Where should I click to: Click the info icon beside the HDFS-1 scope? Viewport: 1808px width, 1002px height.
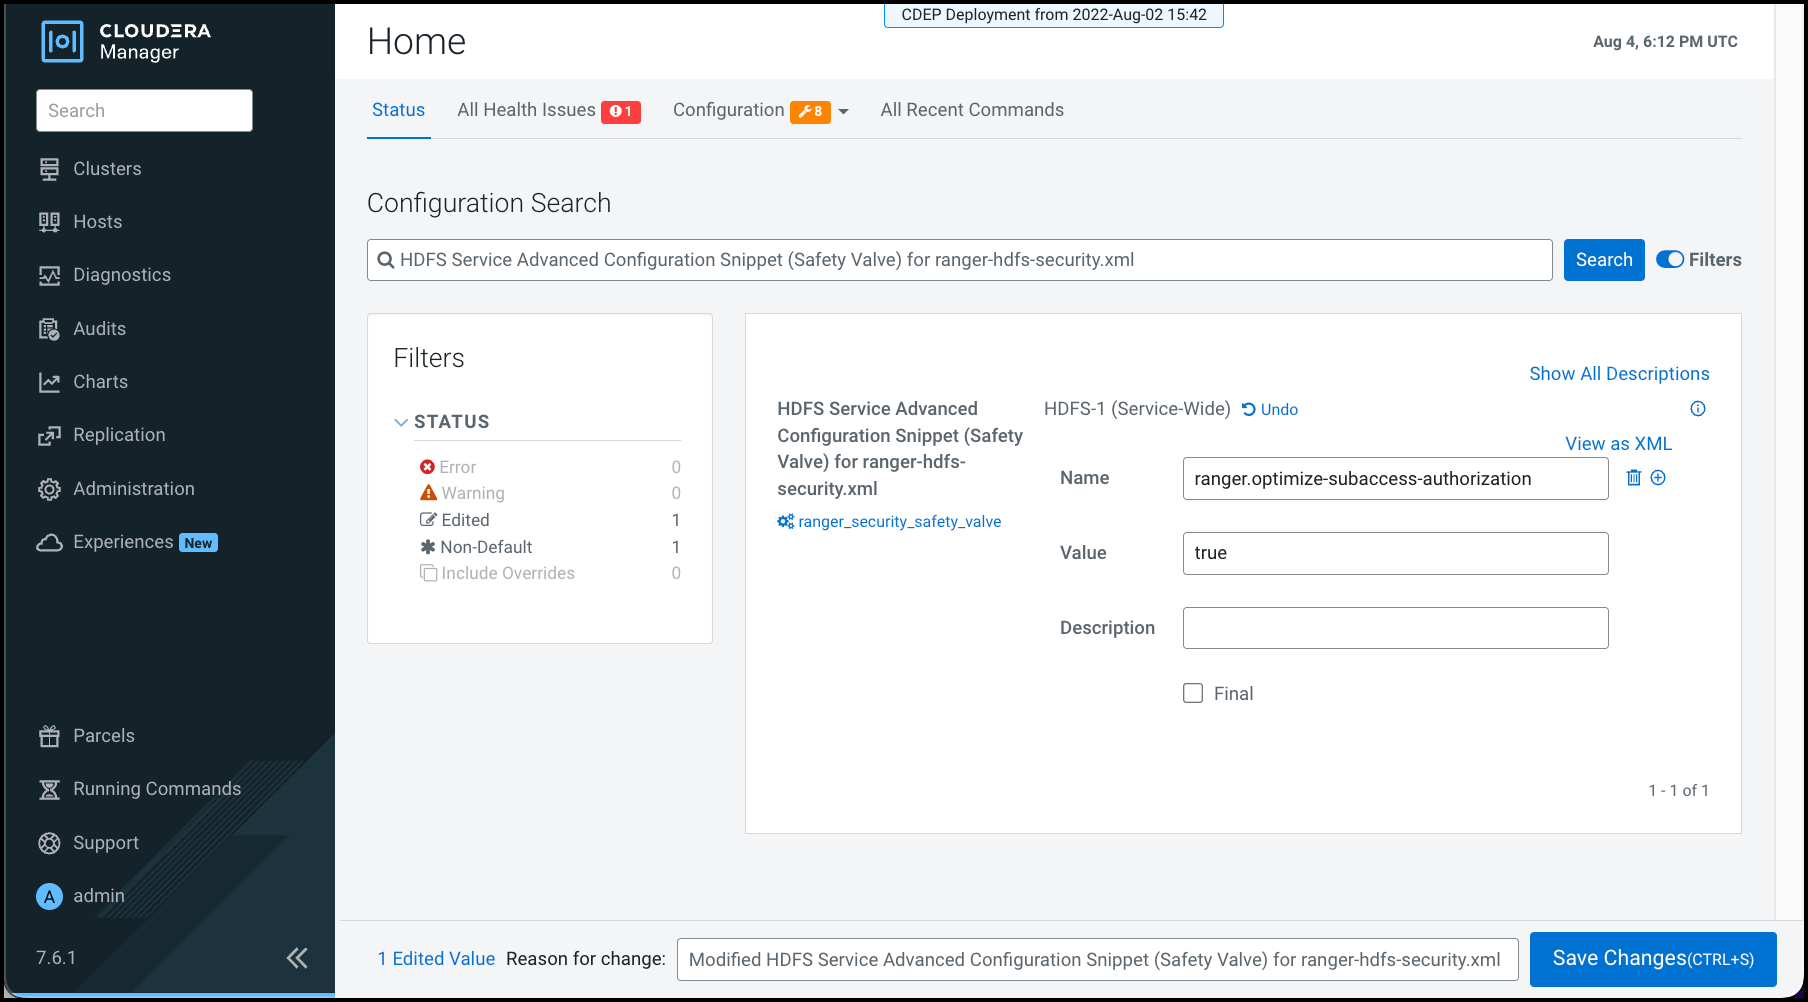(x=1697, y=409)
